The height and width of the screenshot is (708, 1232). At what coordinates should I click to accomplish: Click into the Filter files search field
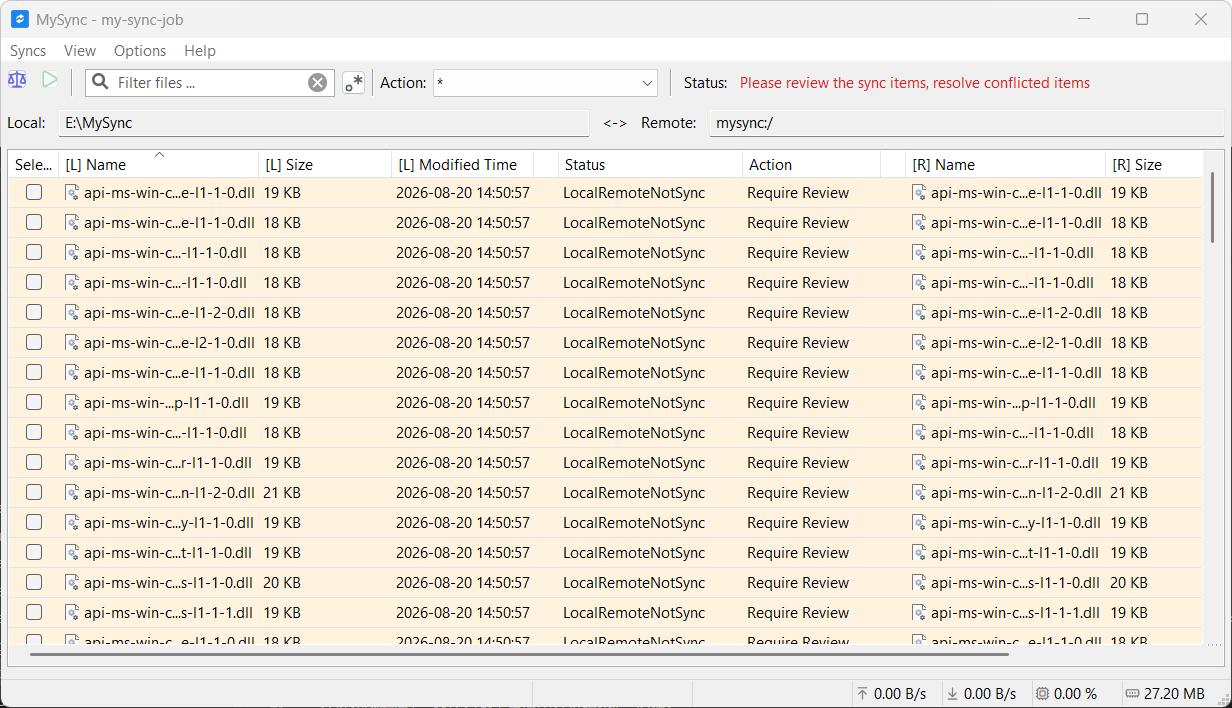(x=208, y=83)
